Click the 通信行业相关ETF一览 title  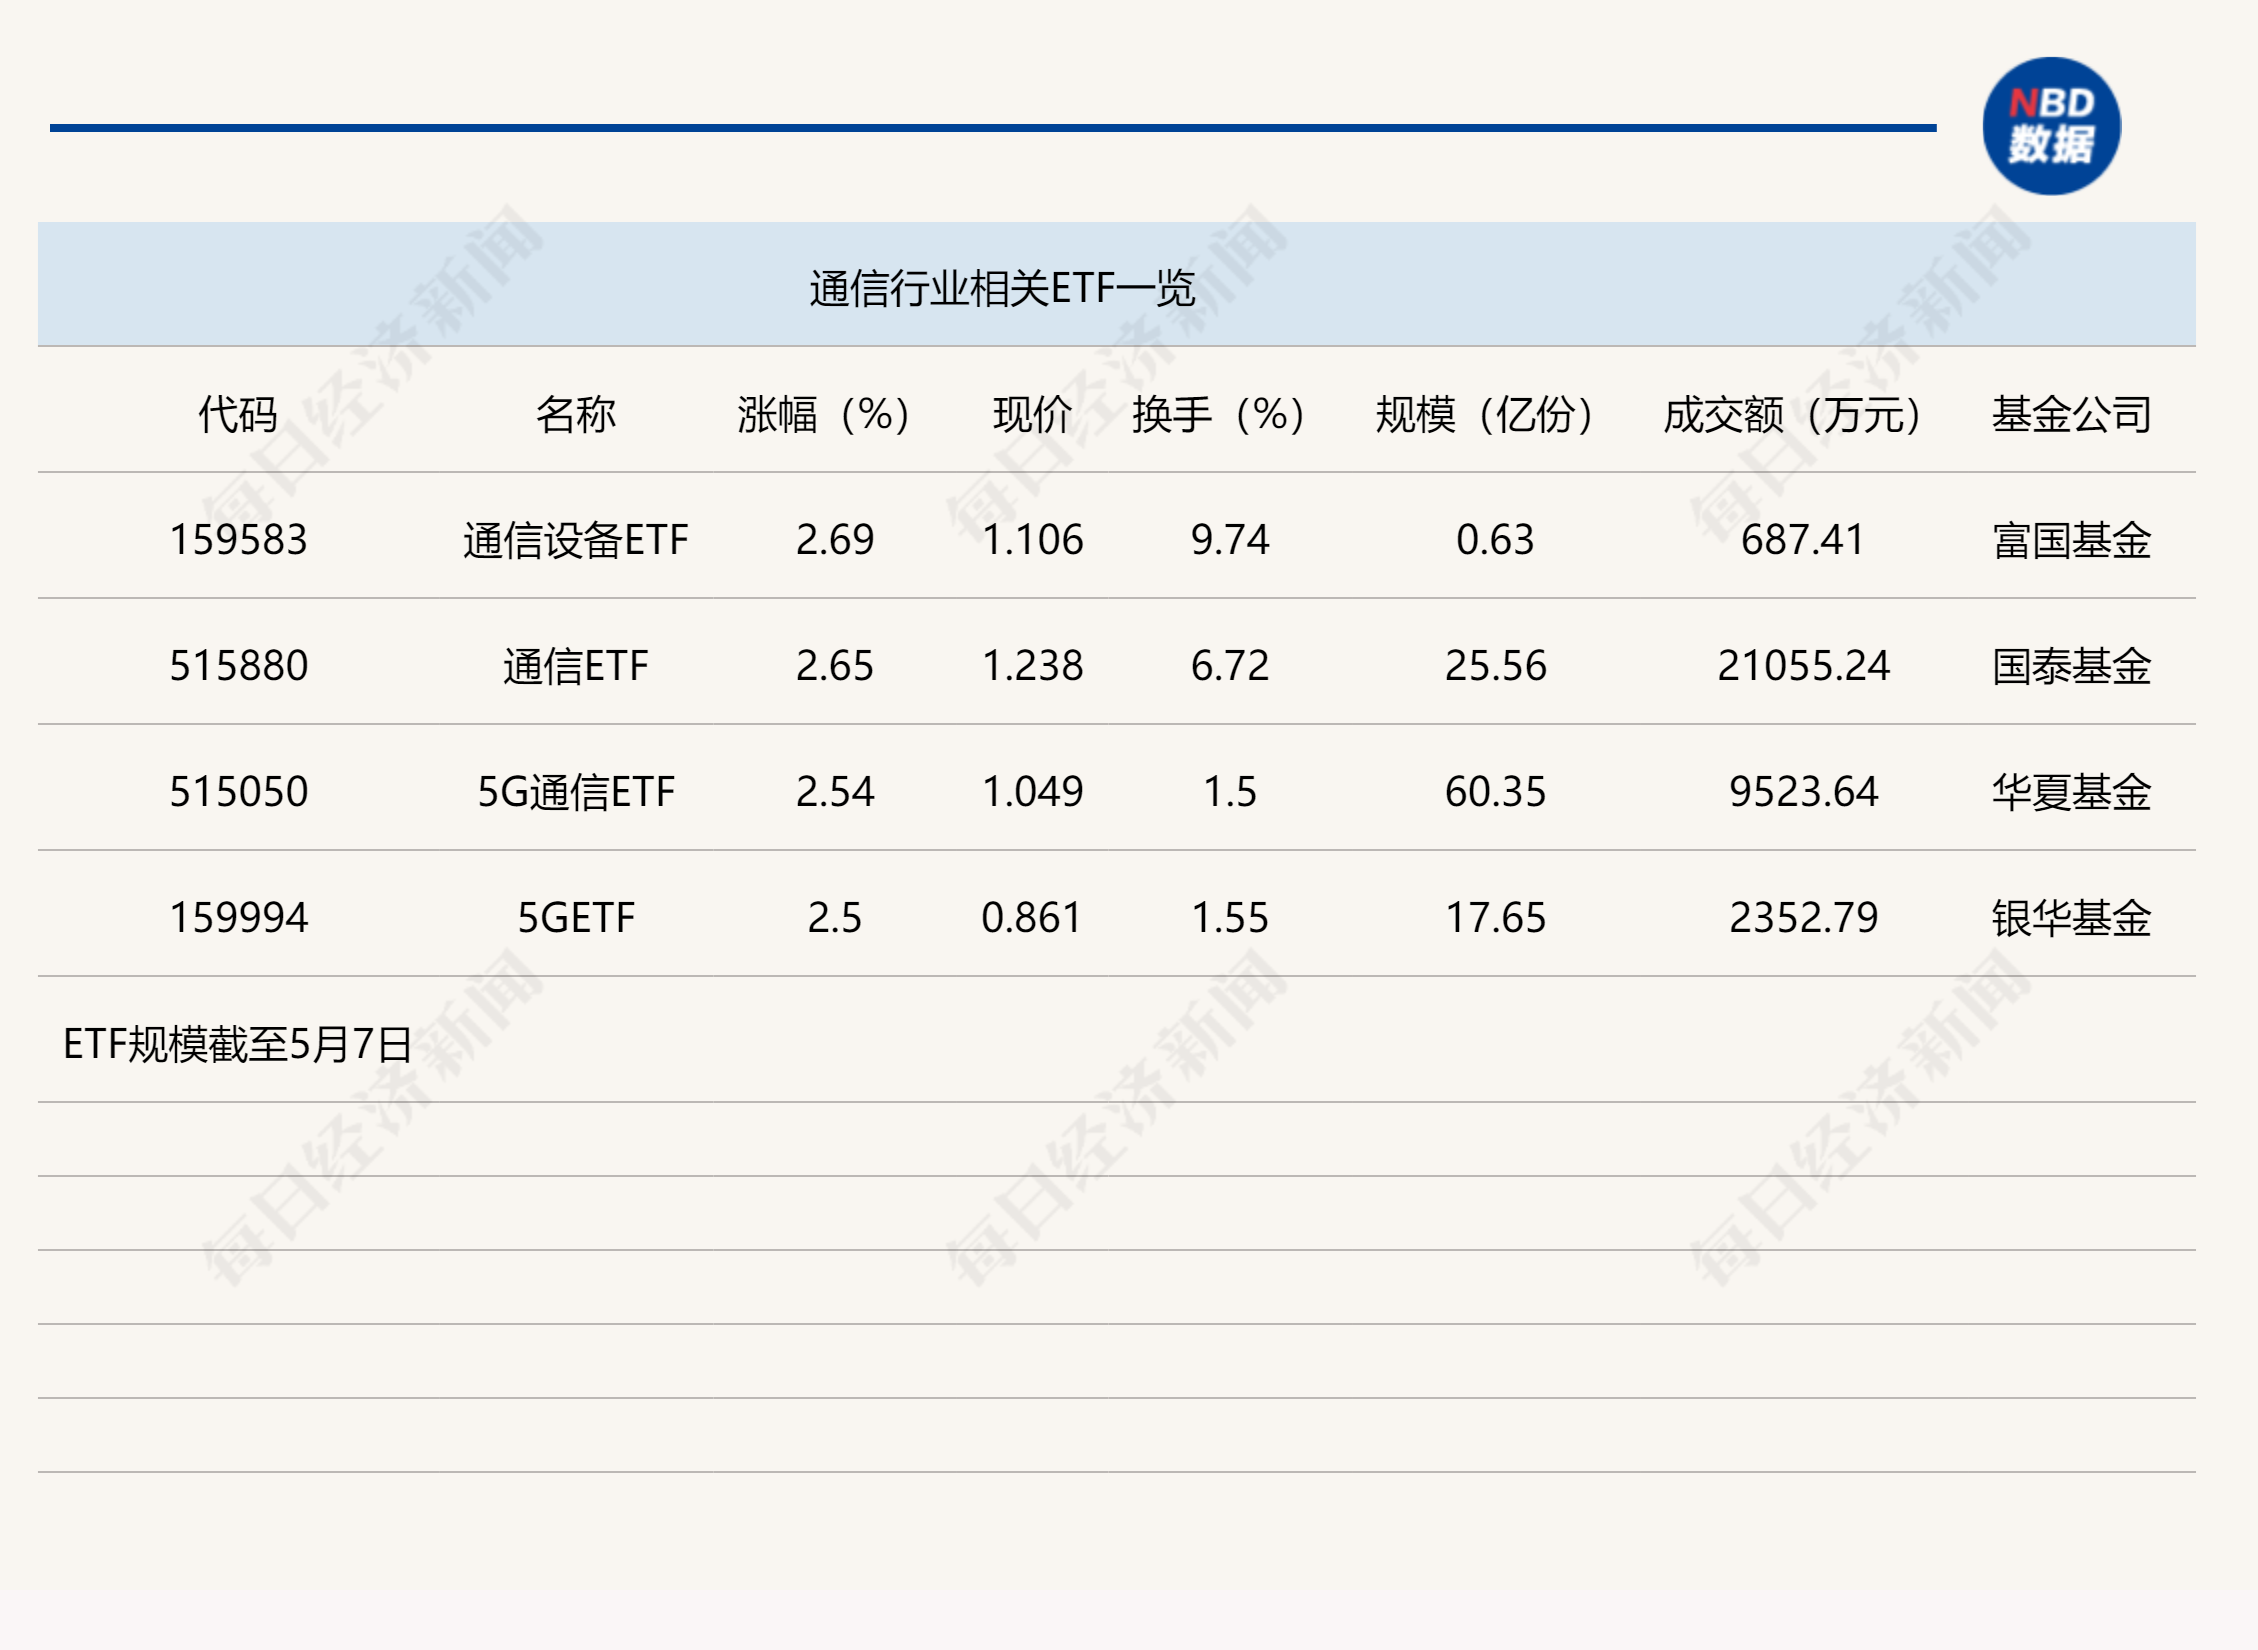point(1001,288)
